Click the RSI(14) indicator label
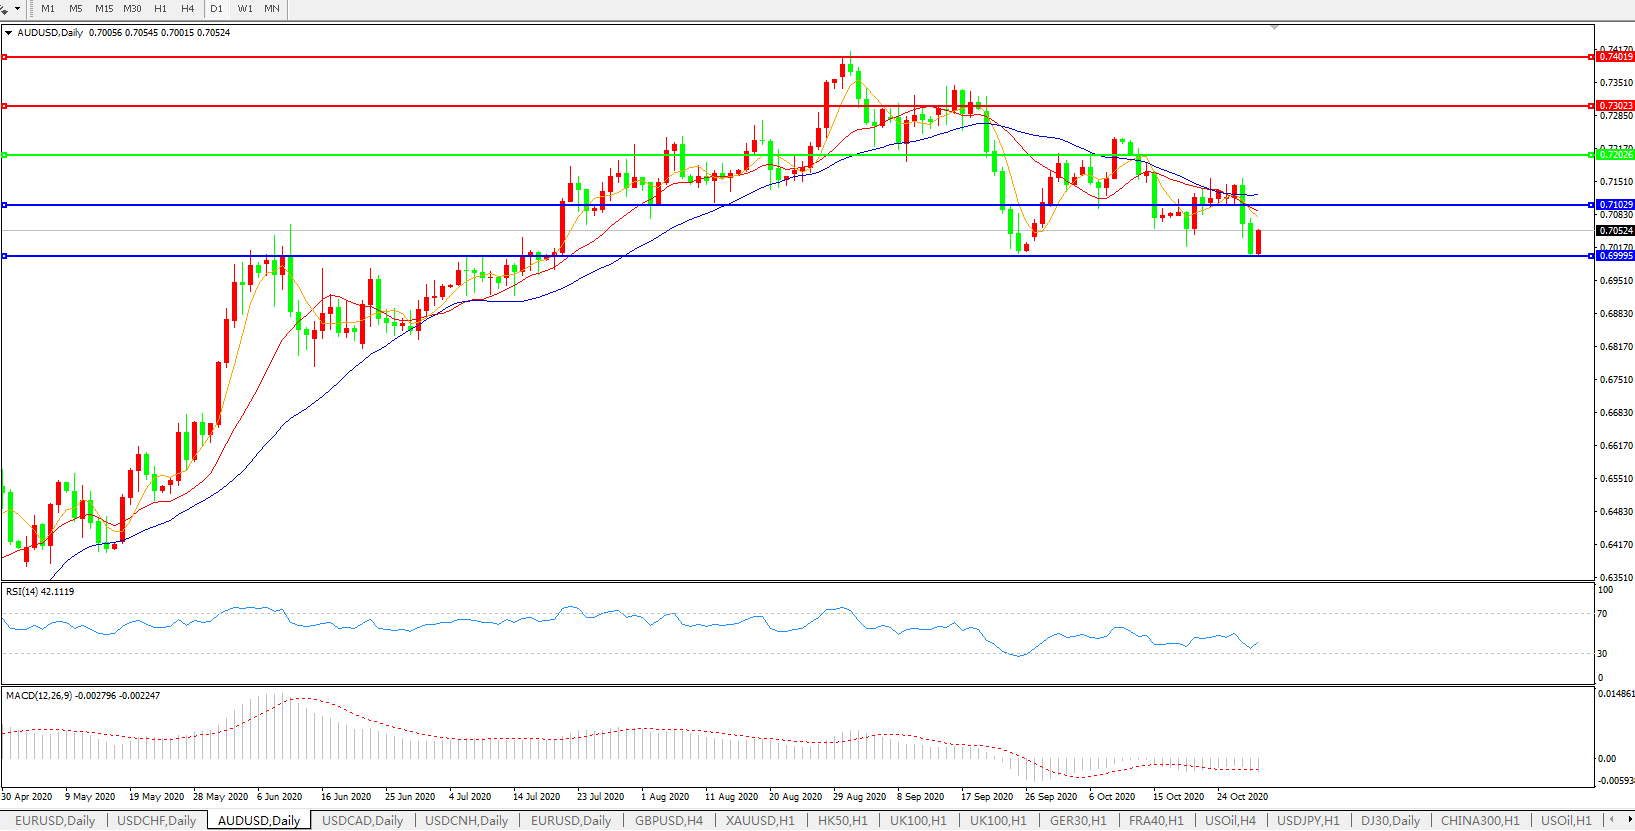 click(40, 592)
